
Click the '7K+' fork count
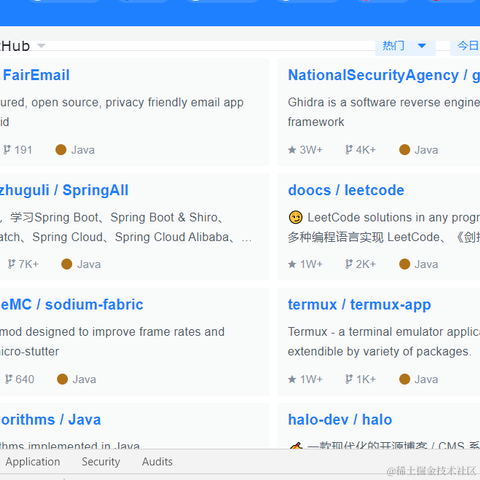[x=29, y=264]
